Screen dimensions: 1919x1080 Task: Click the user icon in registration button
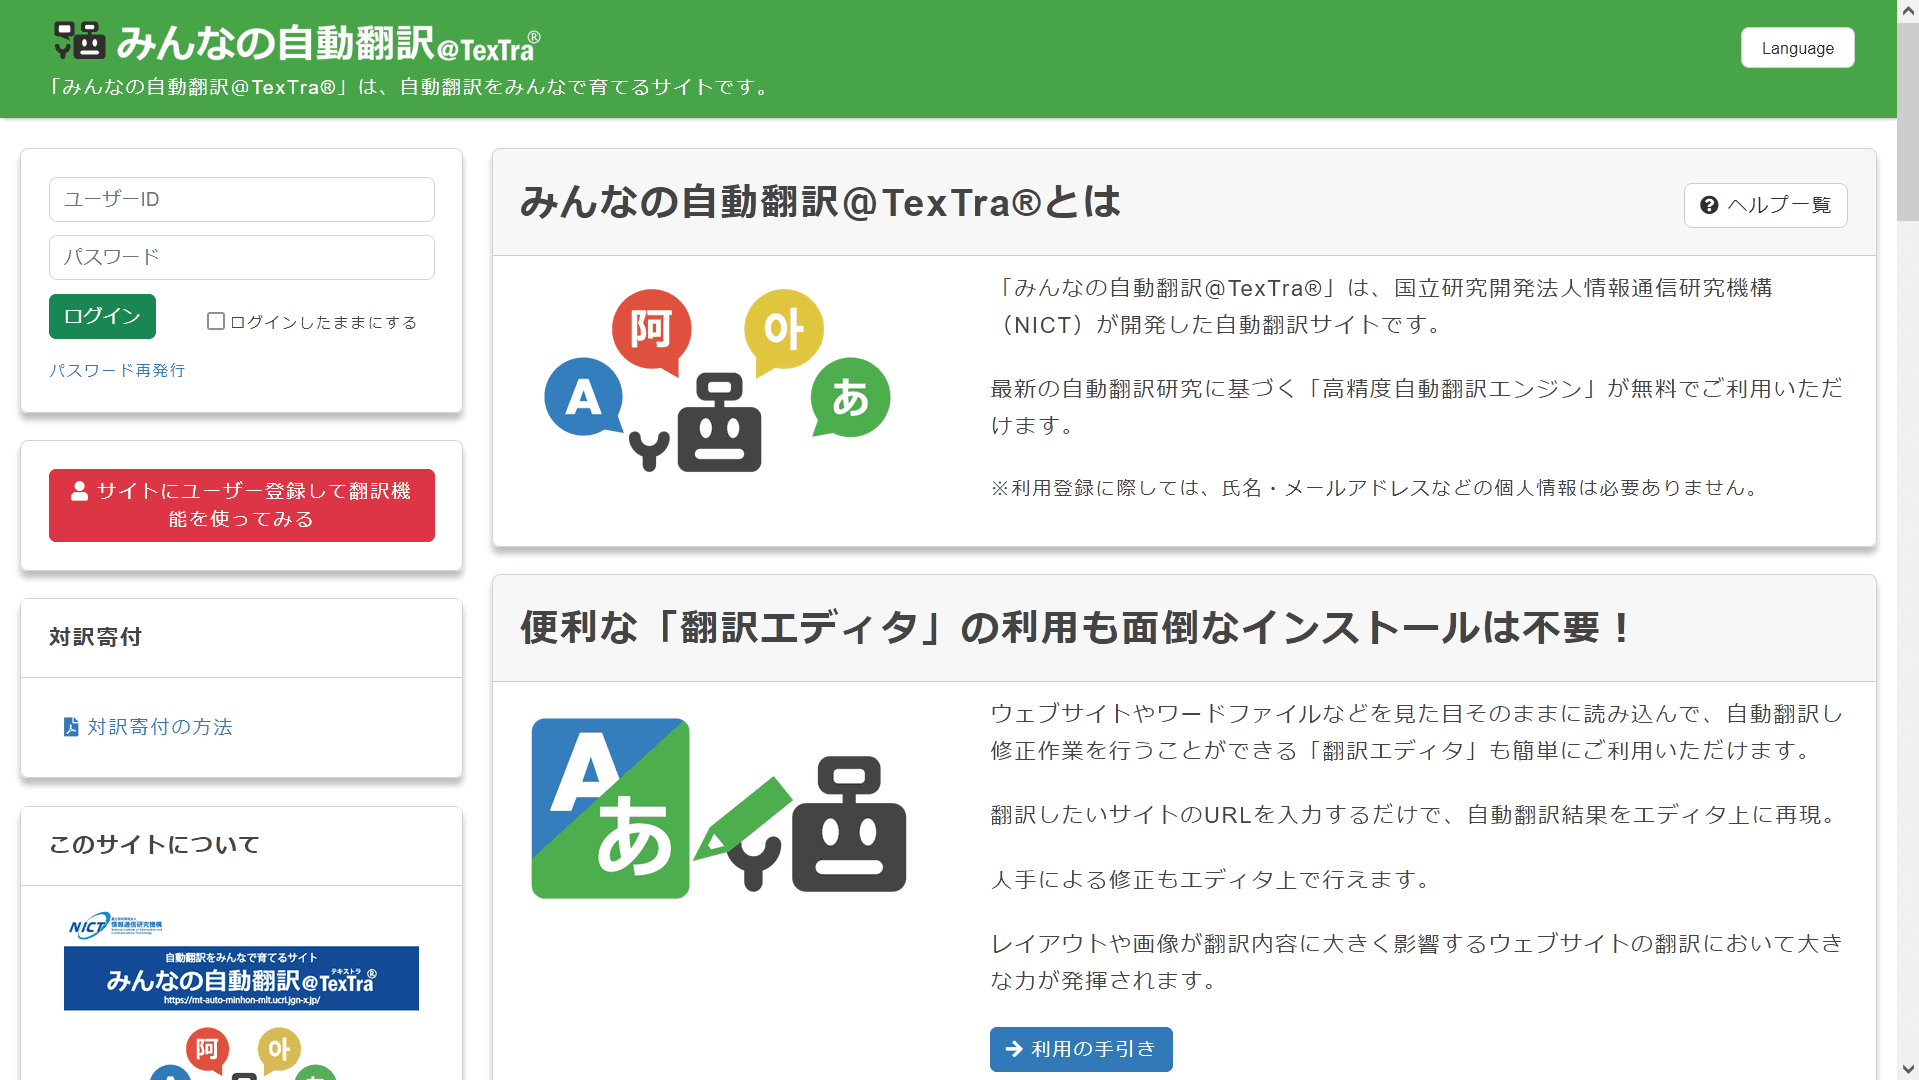pos(80,491)
